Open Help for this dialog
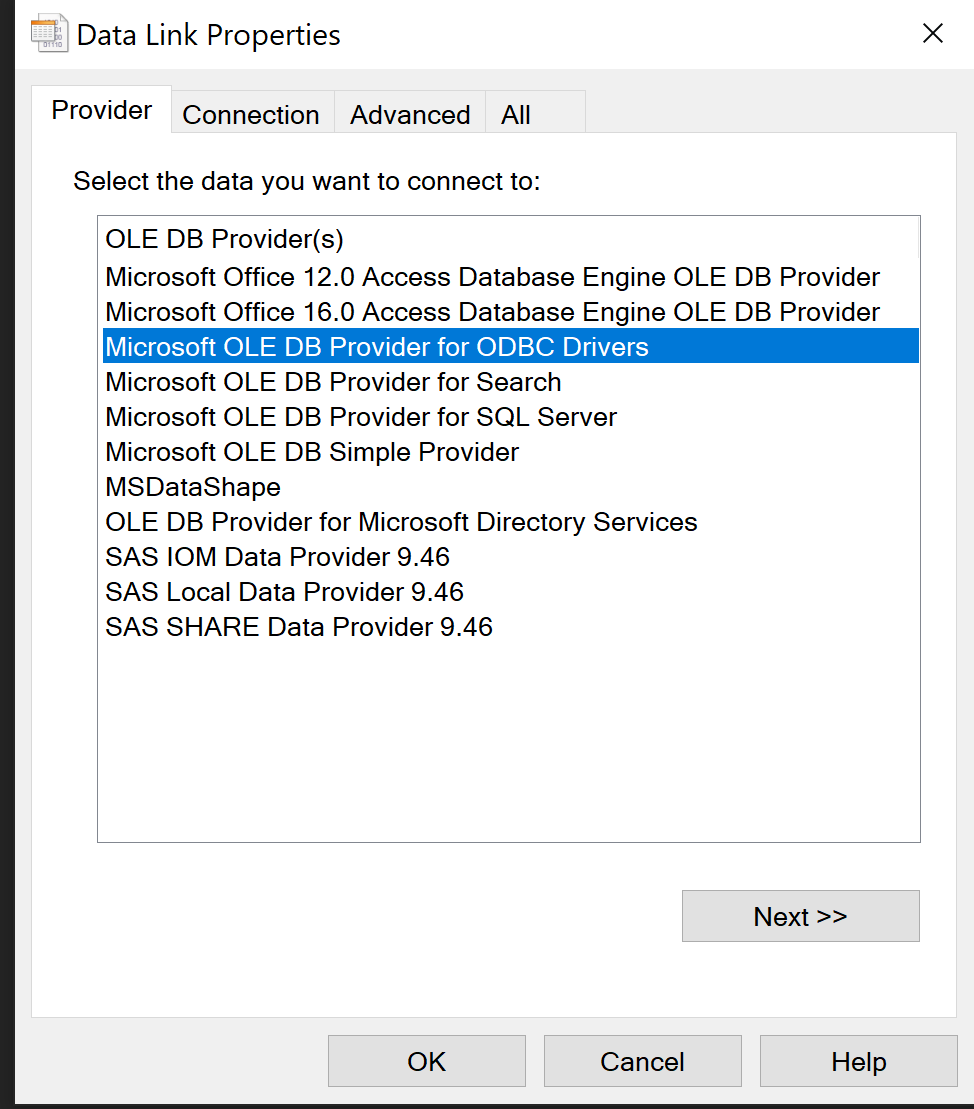Screen dimensions: 974x1109 (858, 1061)
